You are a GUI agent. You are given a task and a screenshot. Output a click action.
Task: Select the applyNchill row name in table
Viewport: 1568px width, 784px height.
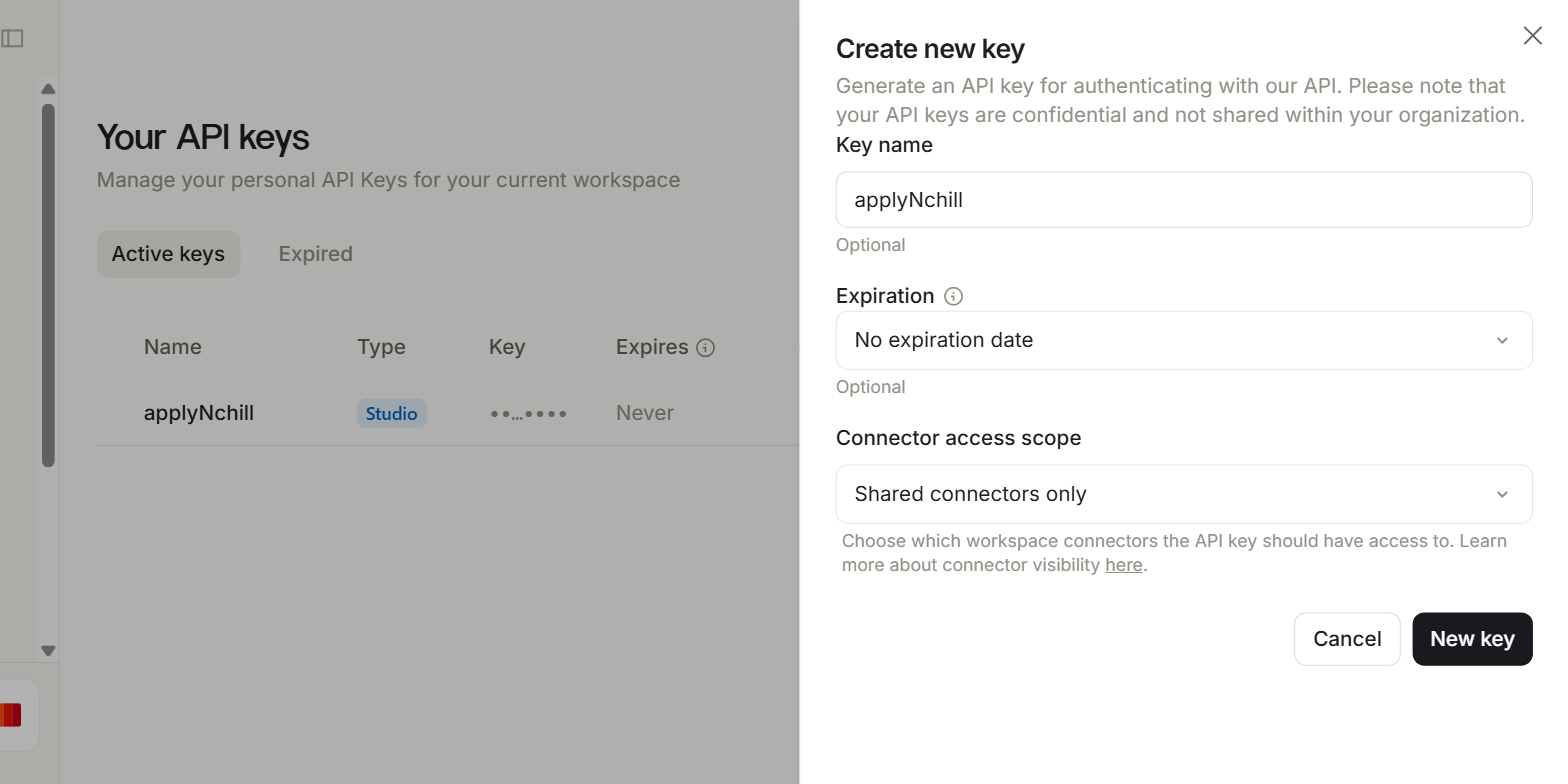click(199, 413)
